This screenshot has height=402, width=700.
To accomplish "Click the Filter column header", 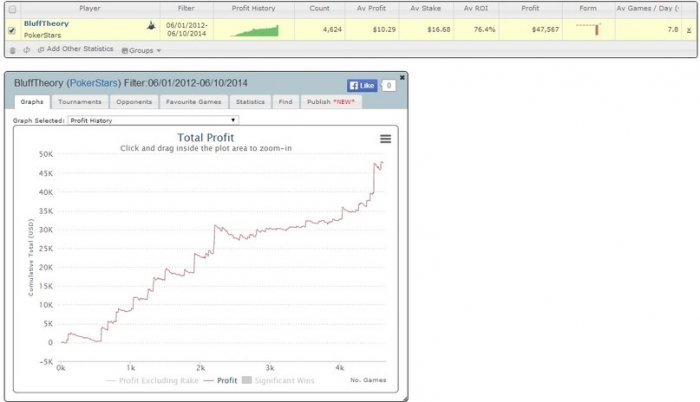I will (186, 8).
